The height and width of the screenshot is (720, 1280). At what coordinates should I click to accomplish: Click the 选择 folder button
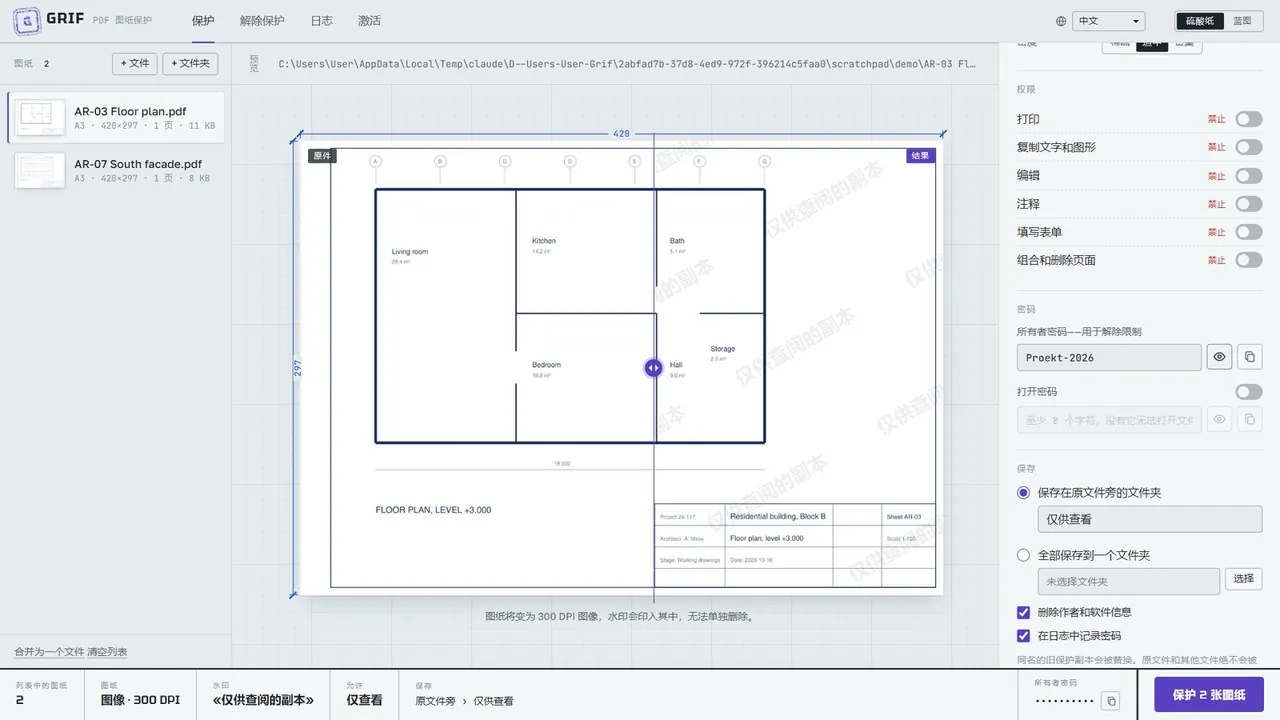(x=1244, y=580)
